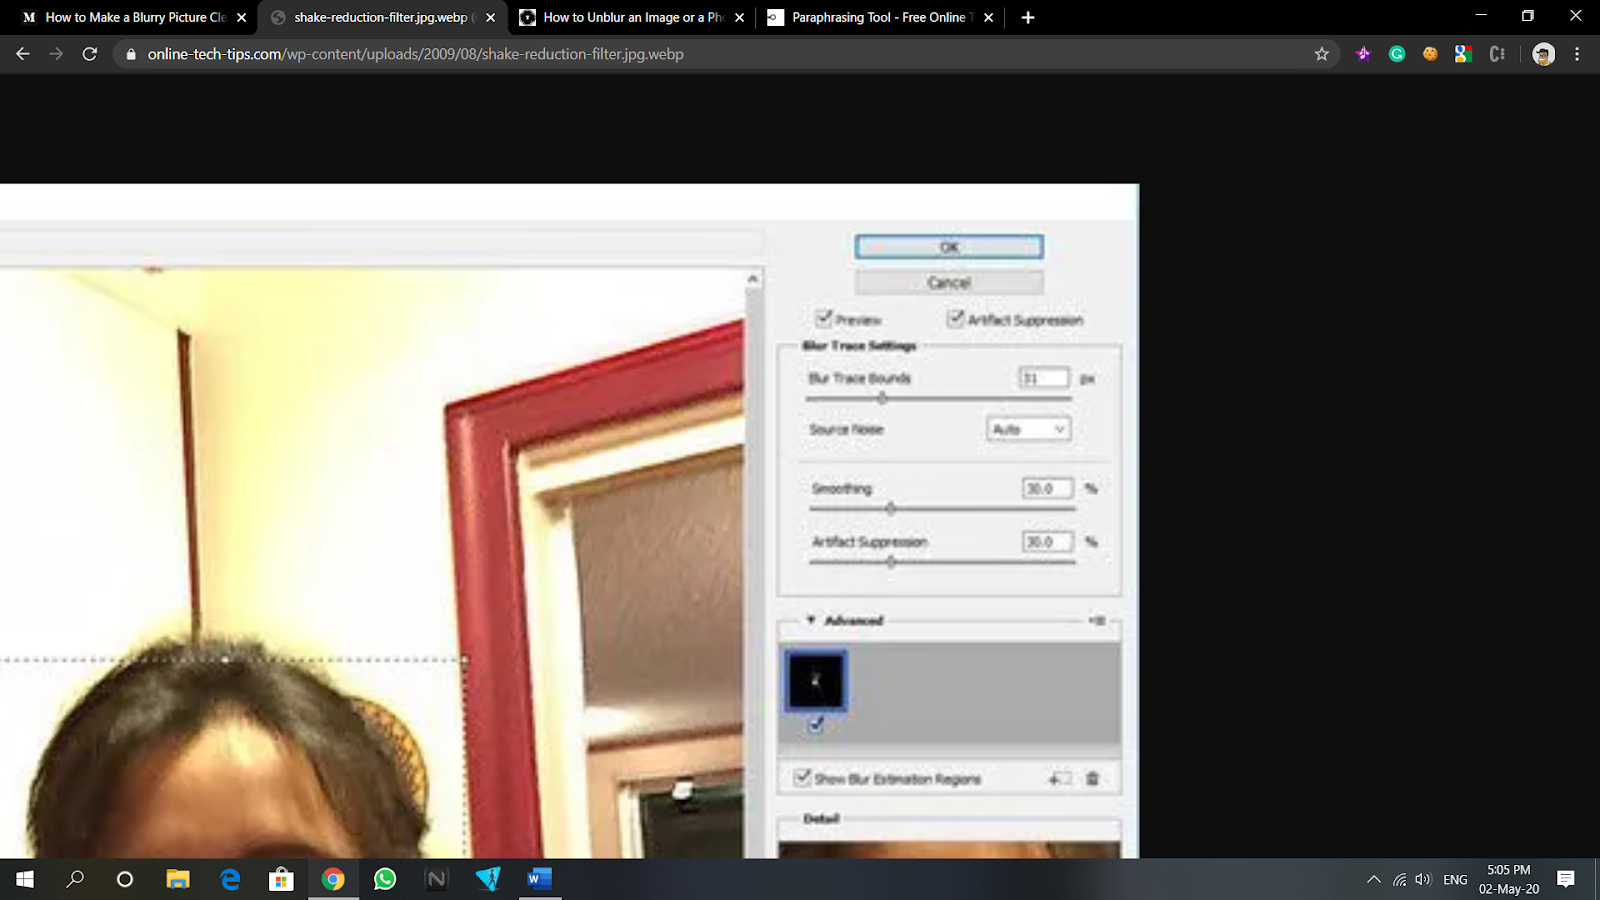Open the blue triangle app on the taskbar
Viewport: 1600px width, 900px height.
click(x=488, y=879)
